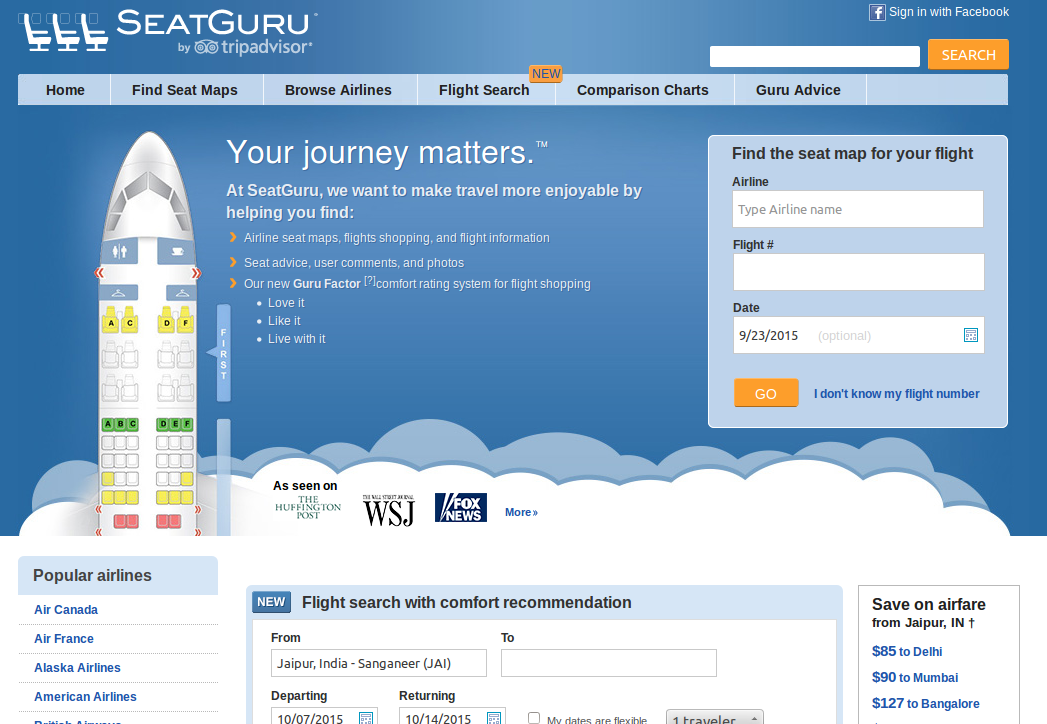Open the Alaska Airlines link
This screenshot has height=724, width=1047.
77,667
